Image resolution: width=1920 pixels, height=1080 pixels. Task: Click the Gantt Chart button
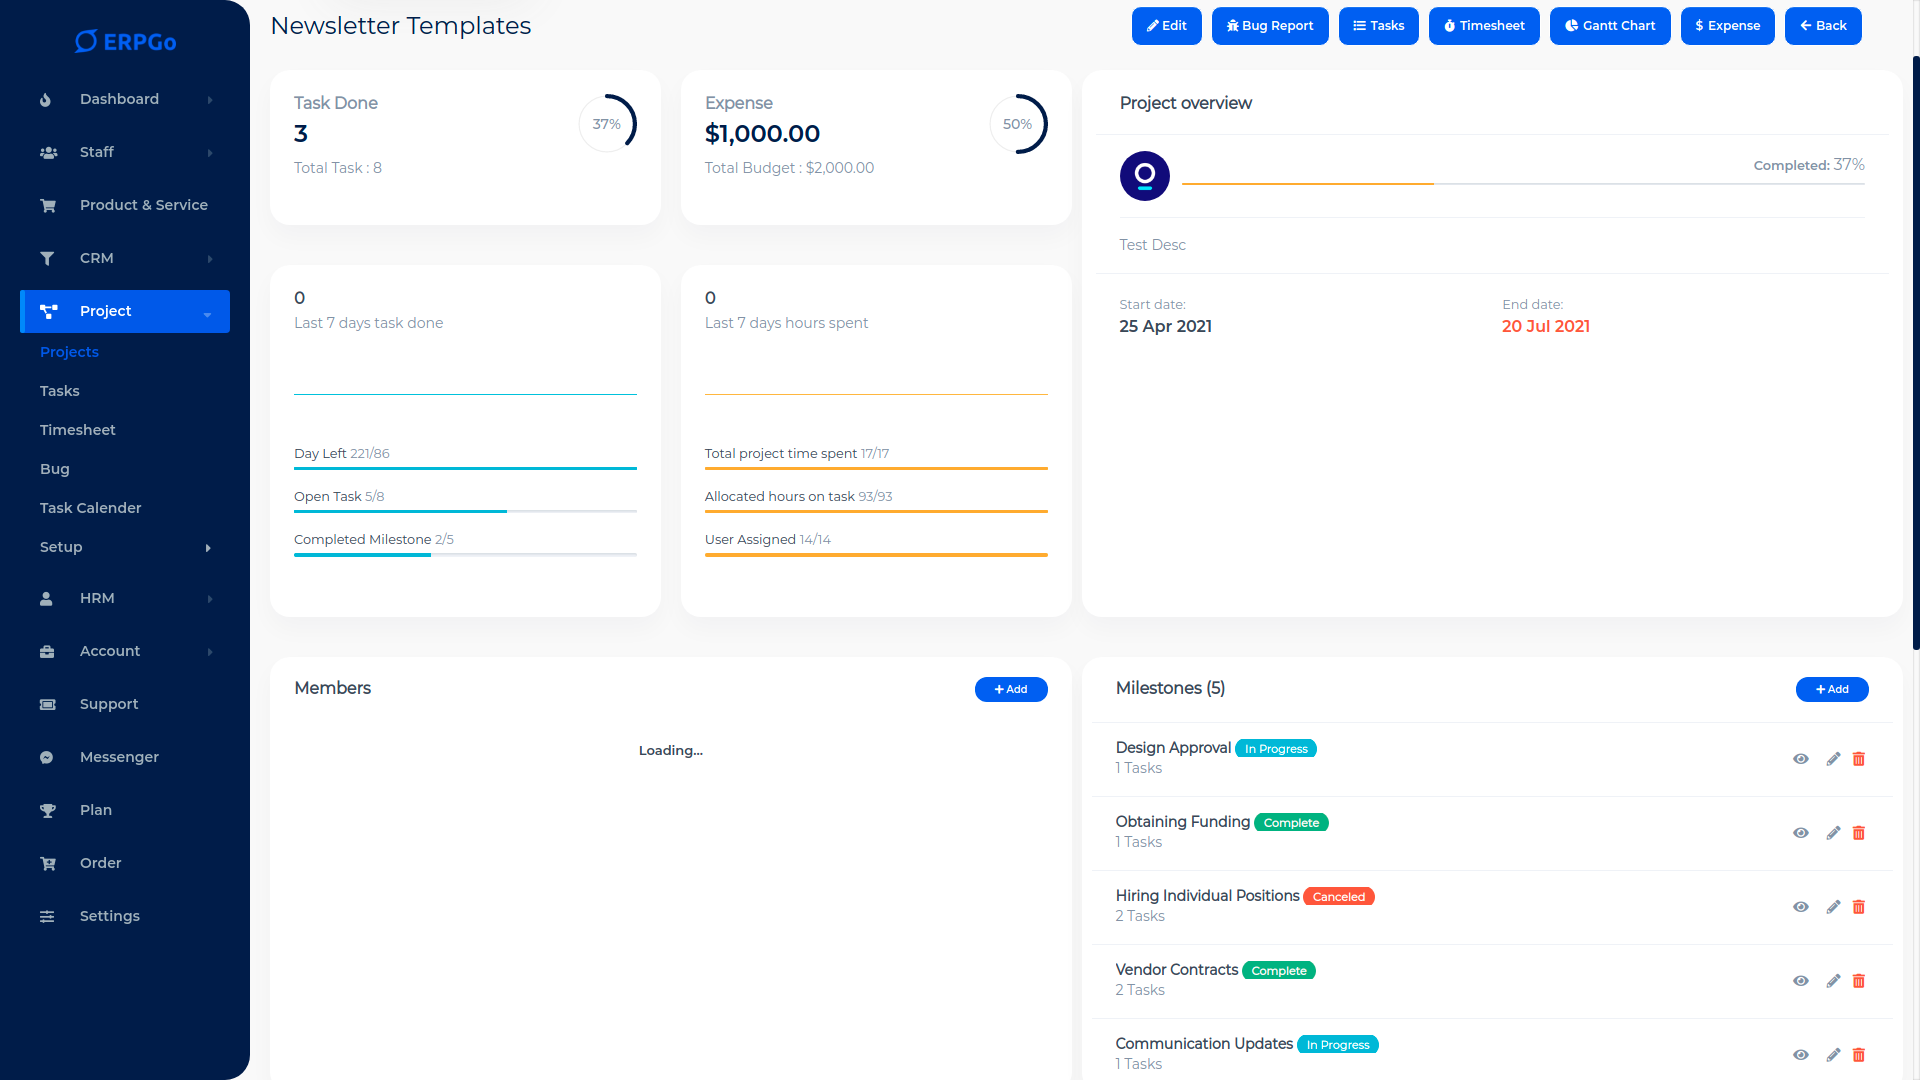(1609, 26)
